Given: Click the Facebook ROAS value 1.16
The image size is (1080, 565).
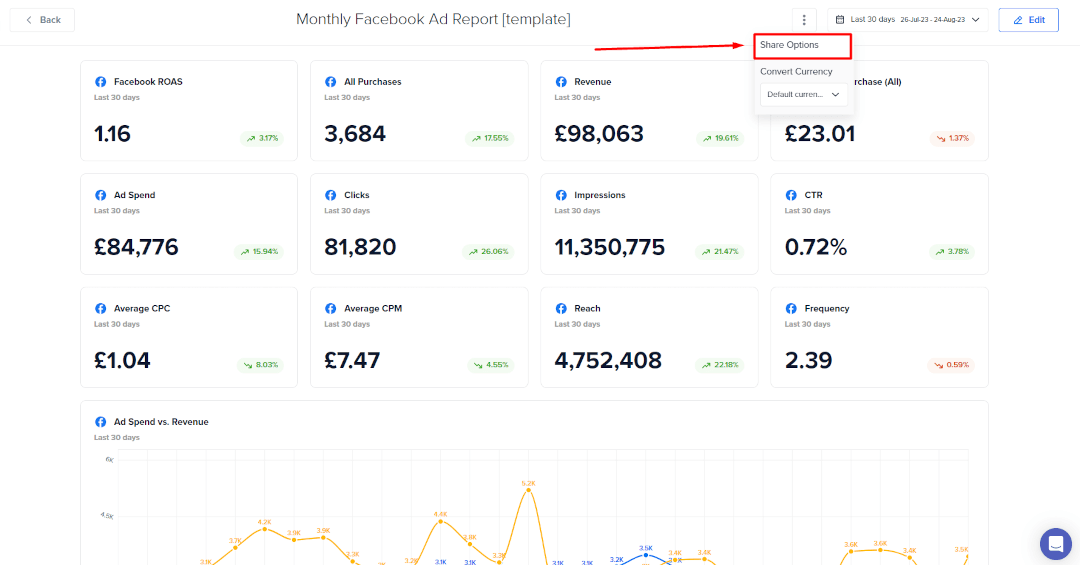Looking at the screenshot, I should (112, 134).
